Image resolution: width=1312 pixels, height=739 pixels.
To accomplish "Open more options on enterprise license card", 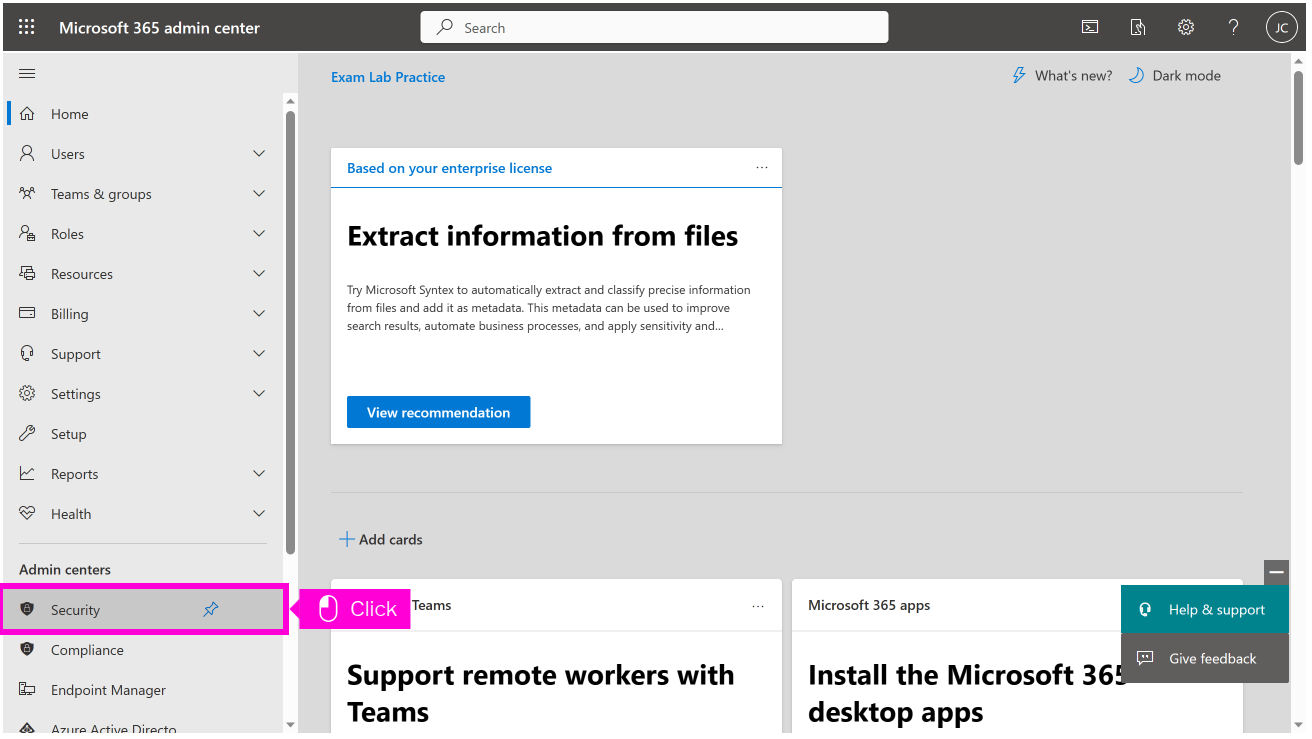I will [x=762, y=168].
